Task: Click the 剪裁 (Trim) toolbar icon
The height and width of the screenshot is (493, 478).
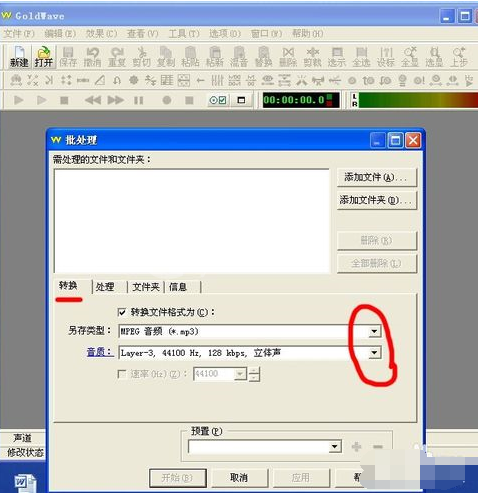Action: [312, 57]
